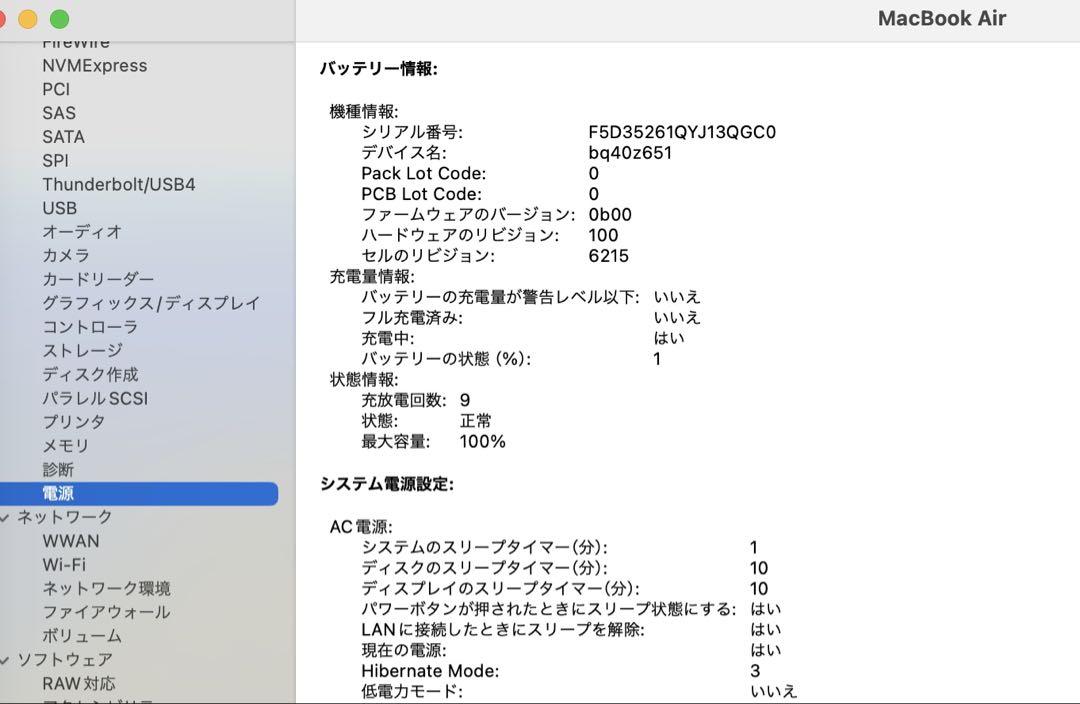Open WWAN under ネットワーク
The height and width of the screenshot is (704, 1080).
pyautogui.click(x=71, y=541)
